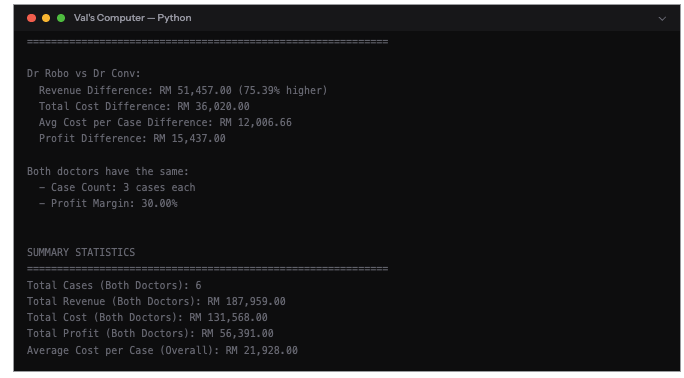The image size is (684, 378).
Task: Click the "Dr Robo vs Dr Conv:" line
Action: (x=84, y=73)
